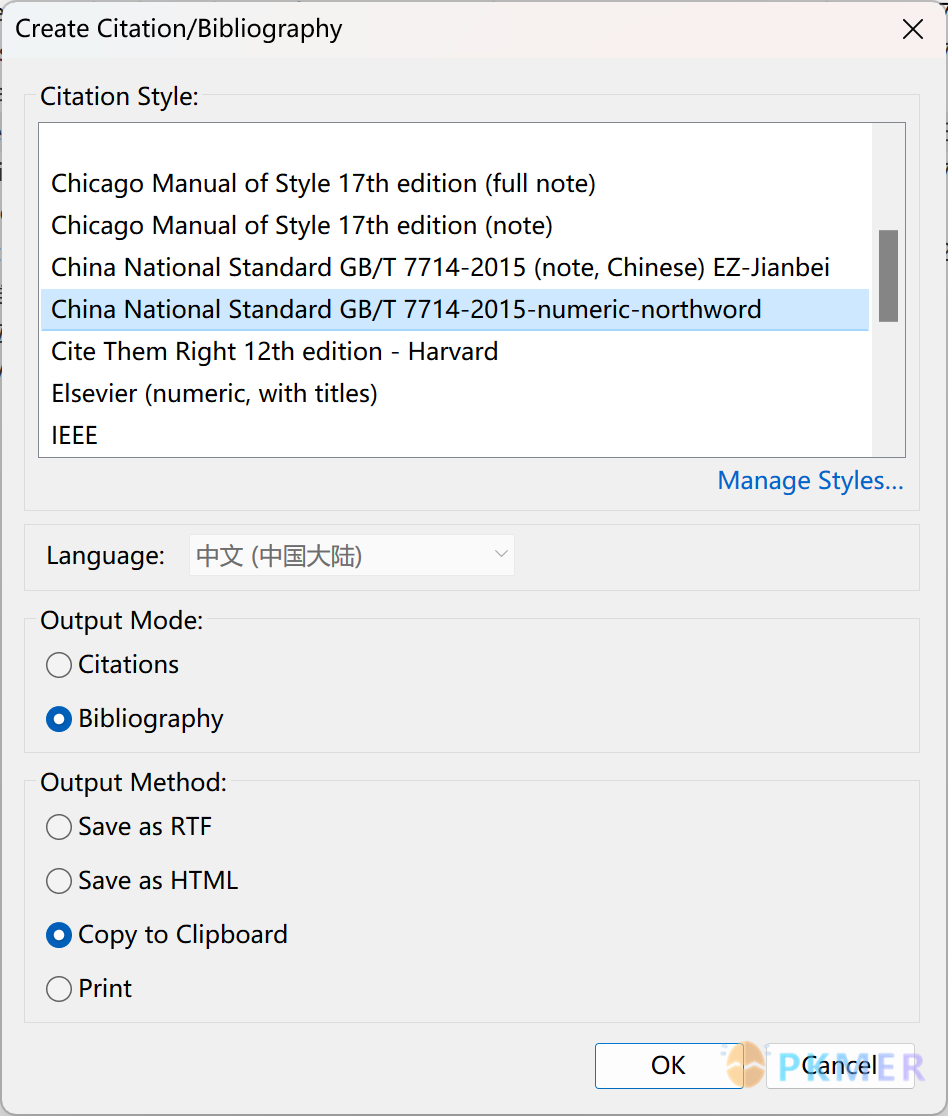Open the Language dropdown
Viewport: 948px width, 1116px height.
click(x=352, y=555)
